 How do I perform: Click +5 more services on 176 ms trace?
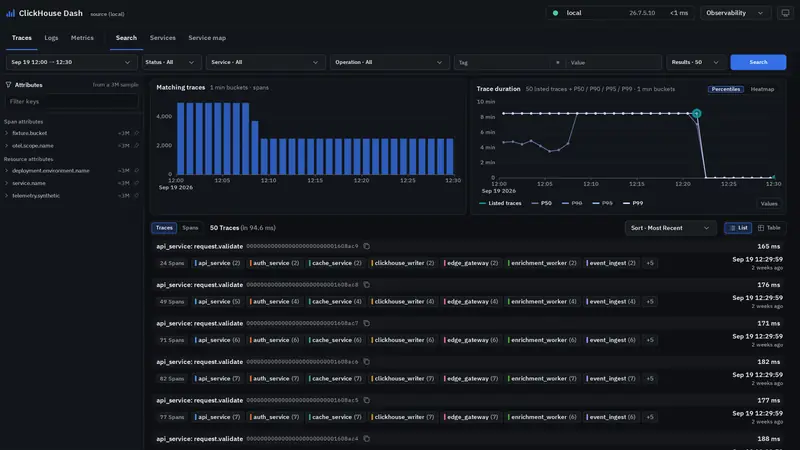point(650,302)
